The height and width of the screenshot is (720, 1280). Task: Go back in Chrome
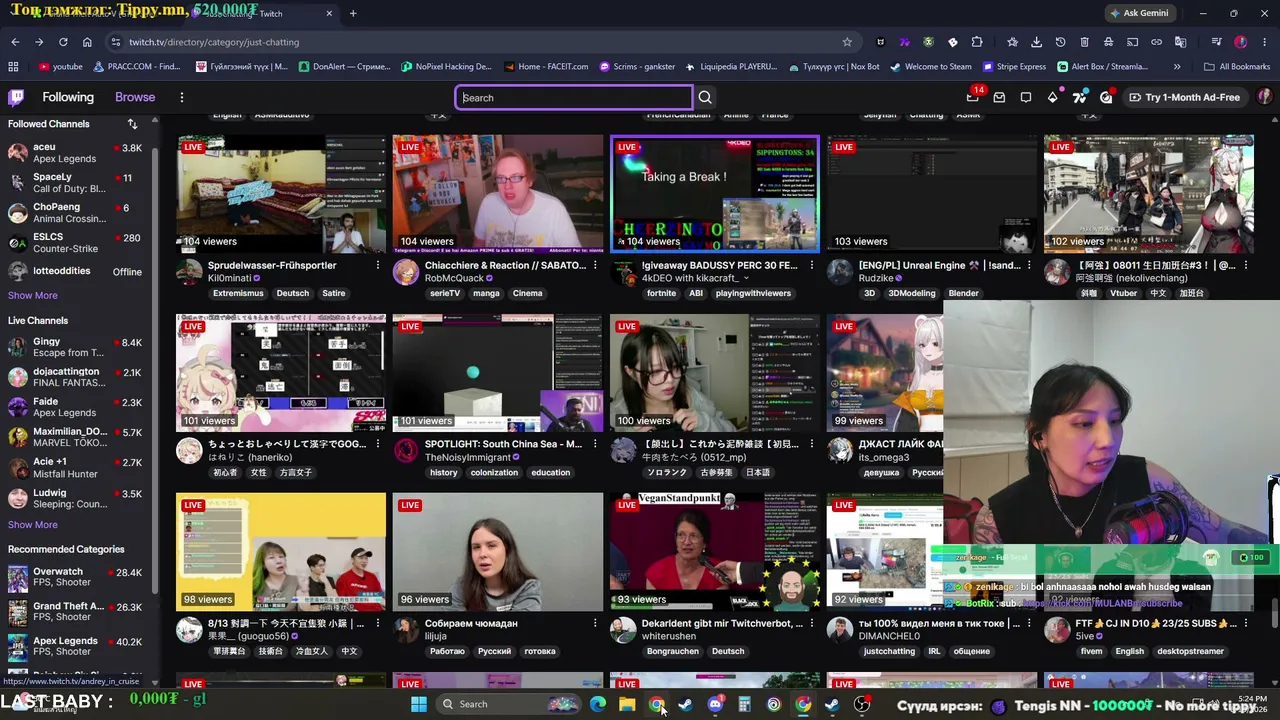pos(15,42)
